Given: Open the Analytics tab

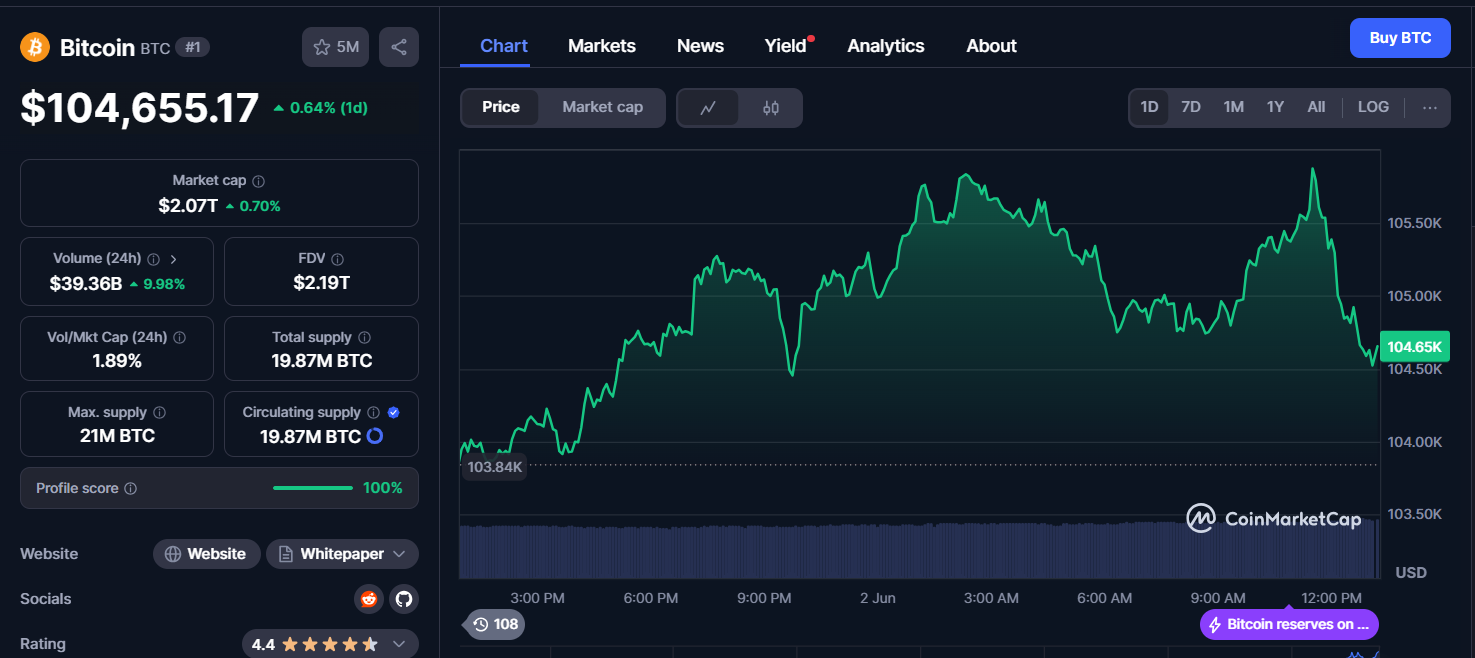Looking at the screenshot, I should tap(885, 46).
